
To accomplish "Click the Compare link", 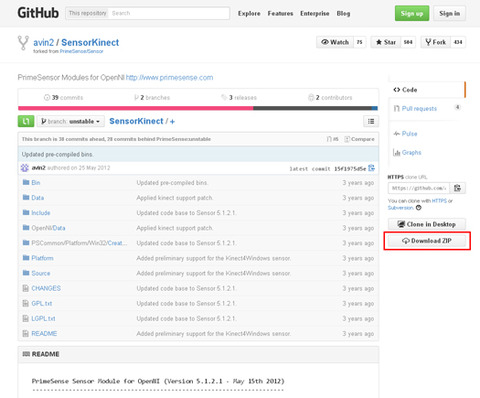I will tap(359, 139).
